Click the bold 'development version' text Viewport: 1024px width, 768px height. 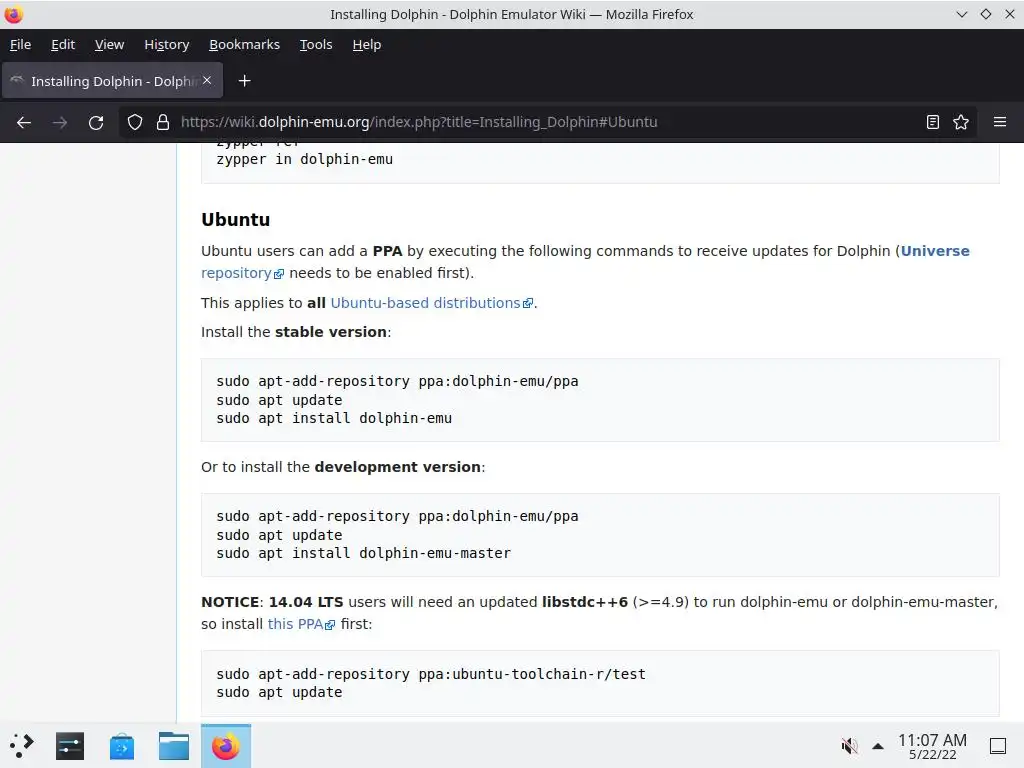pyautogui.click(x=397, y=467)
